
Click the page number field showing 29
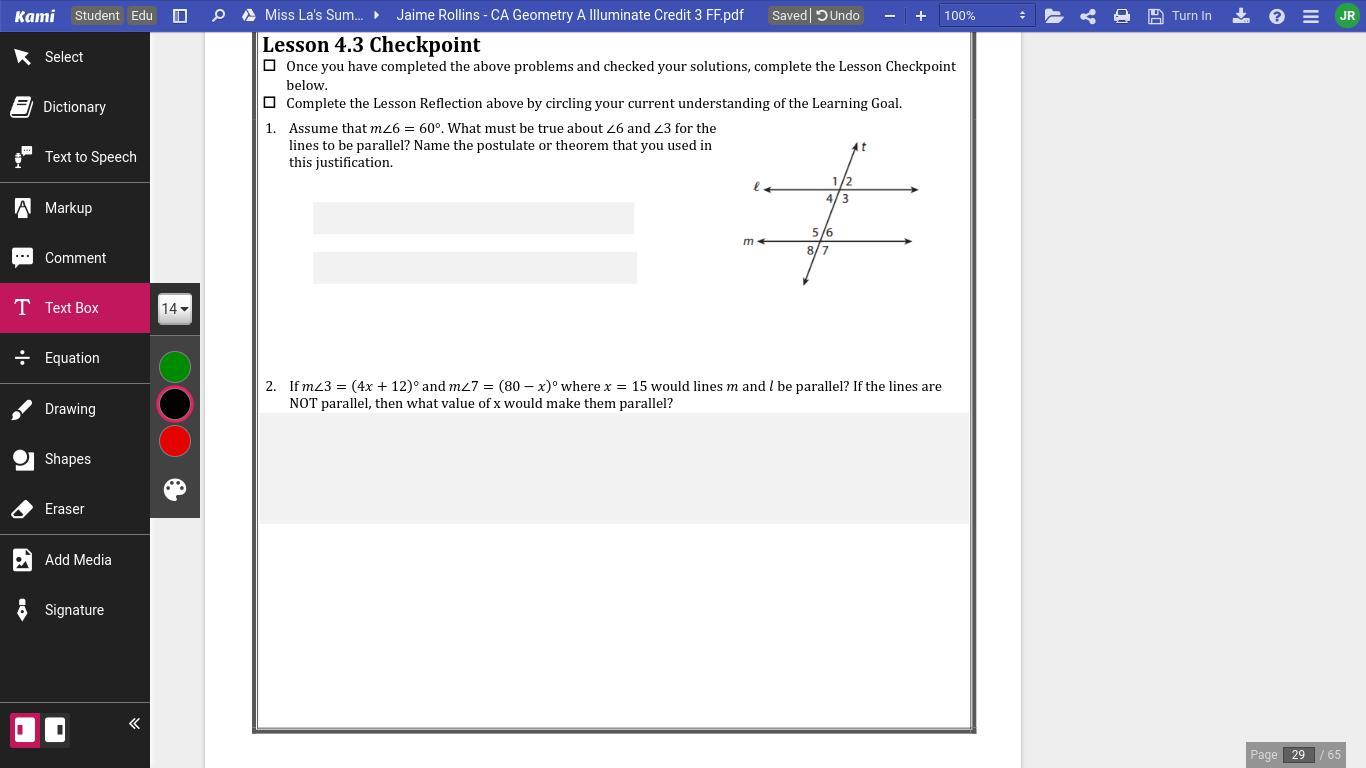1298,755
